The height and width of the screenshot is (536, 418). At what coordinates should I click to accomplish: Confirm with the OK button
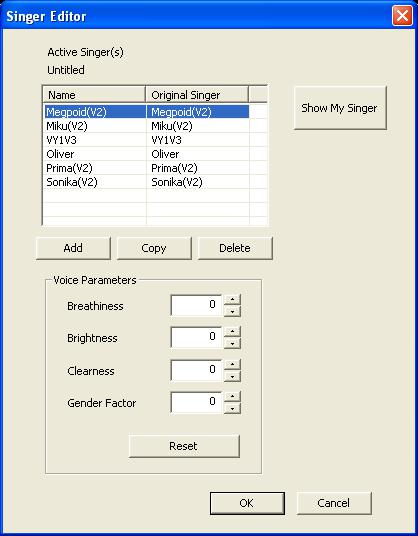(247, 503)
